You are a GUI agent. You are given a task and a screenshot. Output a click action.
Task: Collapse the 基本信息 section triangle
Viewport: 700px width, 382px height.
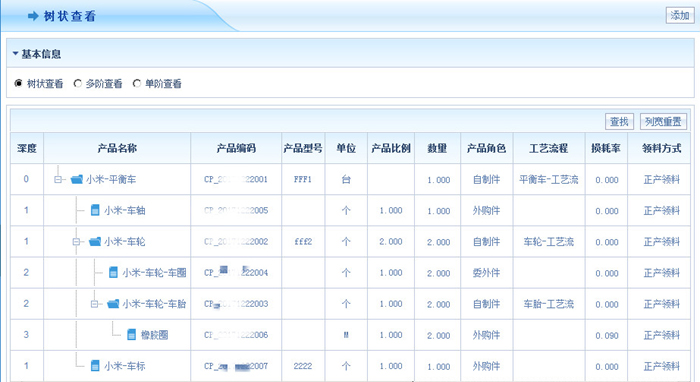(x=16, y=54)
